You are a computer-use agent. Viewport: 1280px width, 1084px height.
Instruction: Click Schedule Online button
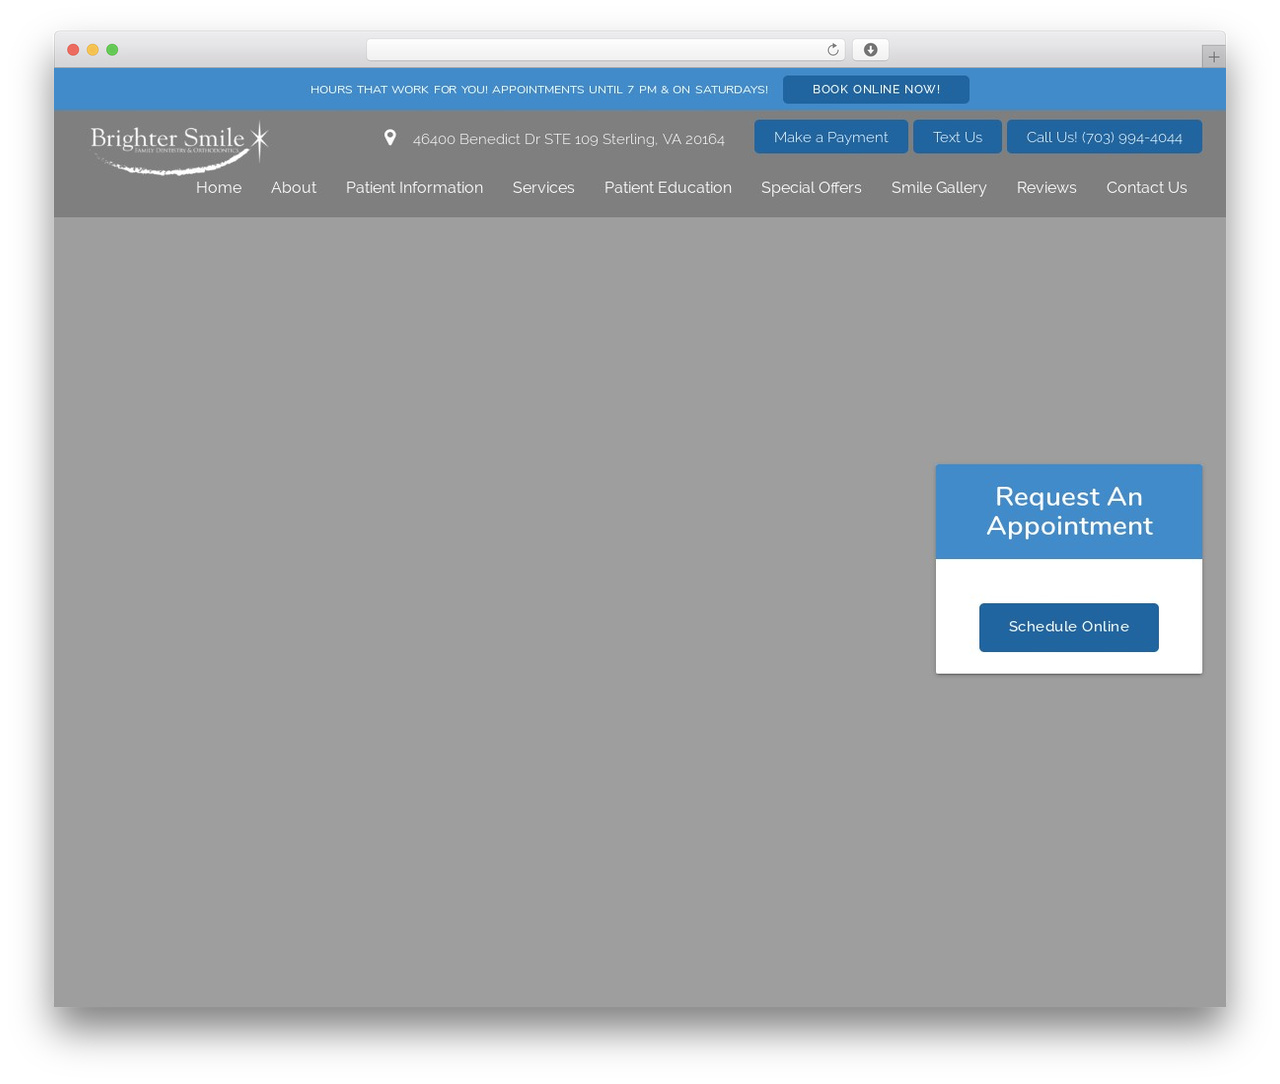pyautogui.click(x=1069, y=627)
